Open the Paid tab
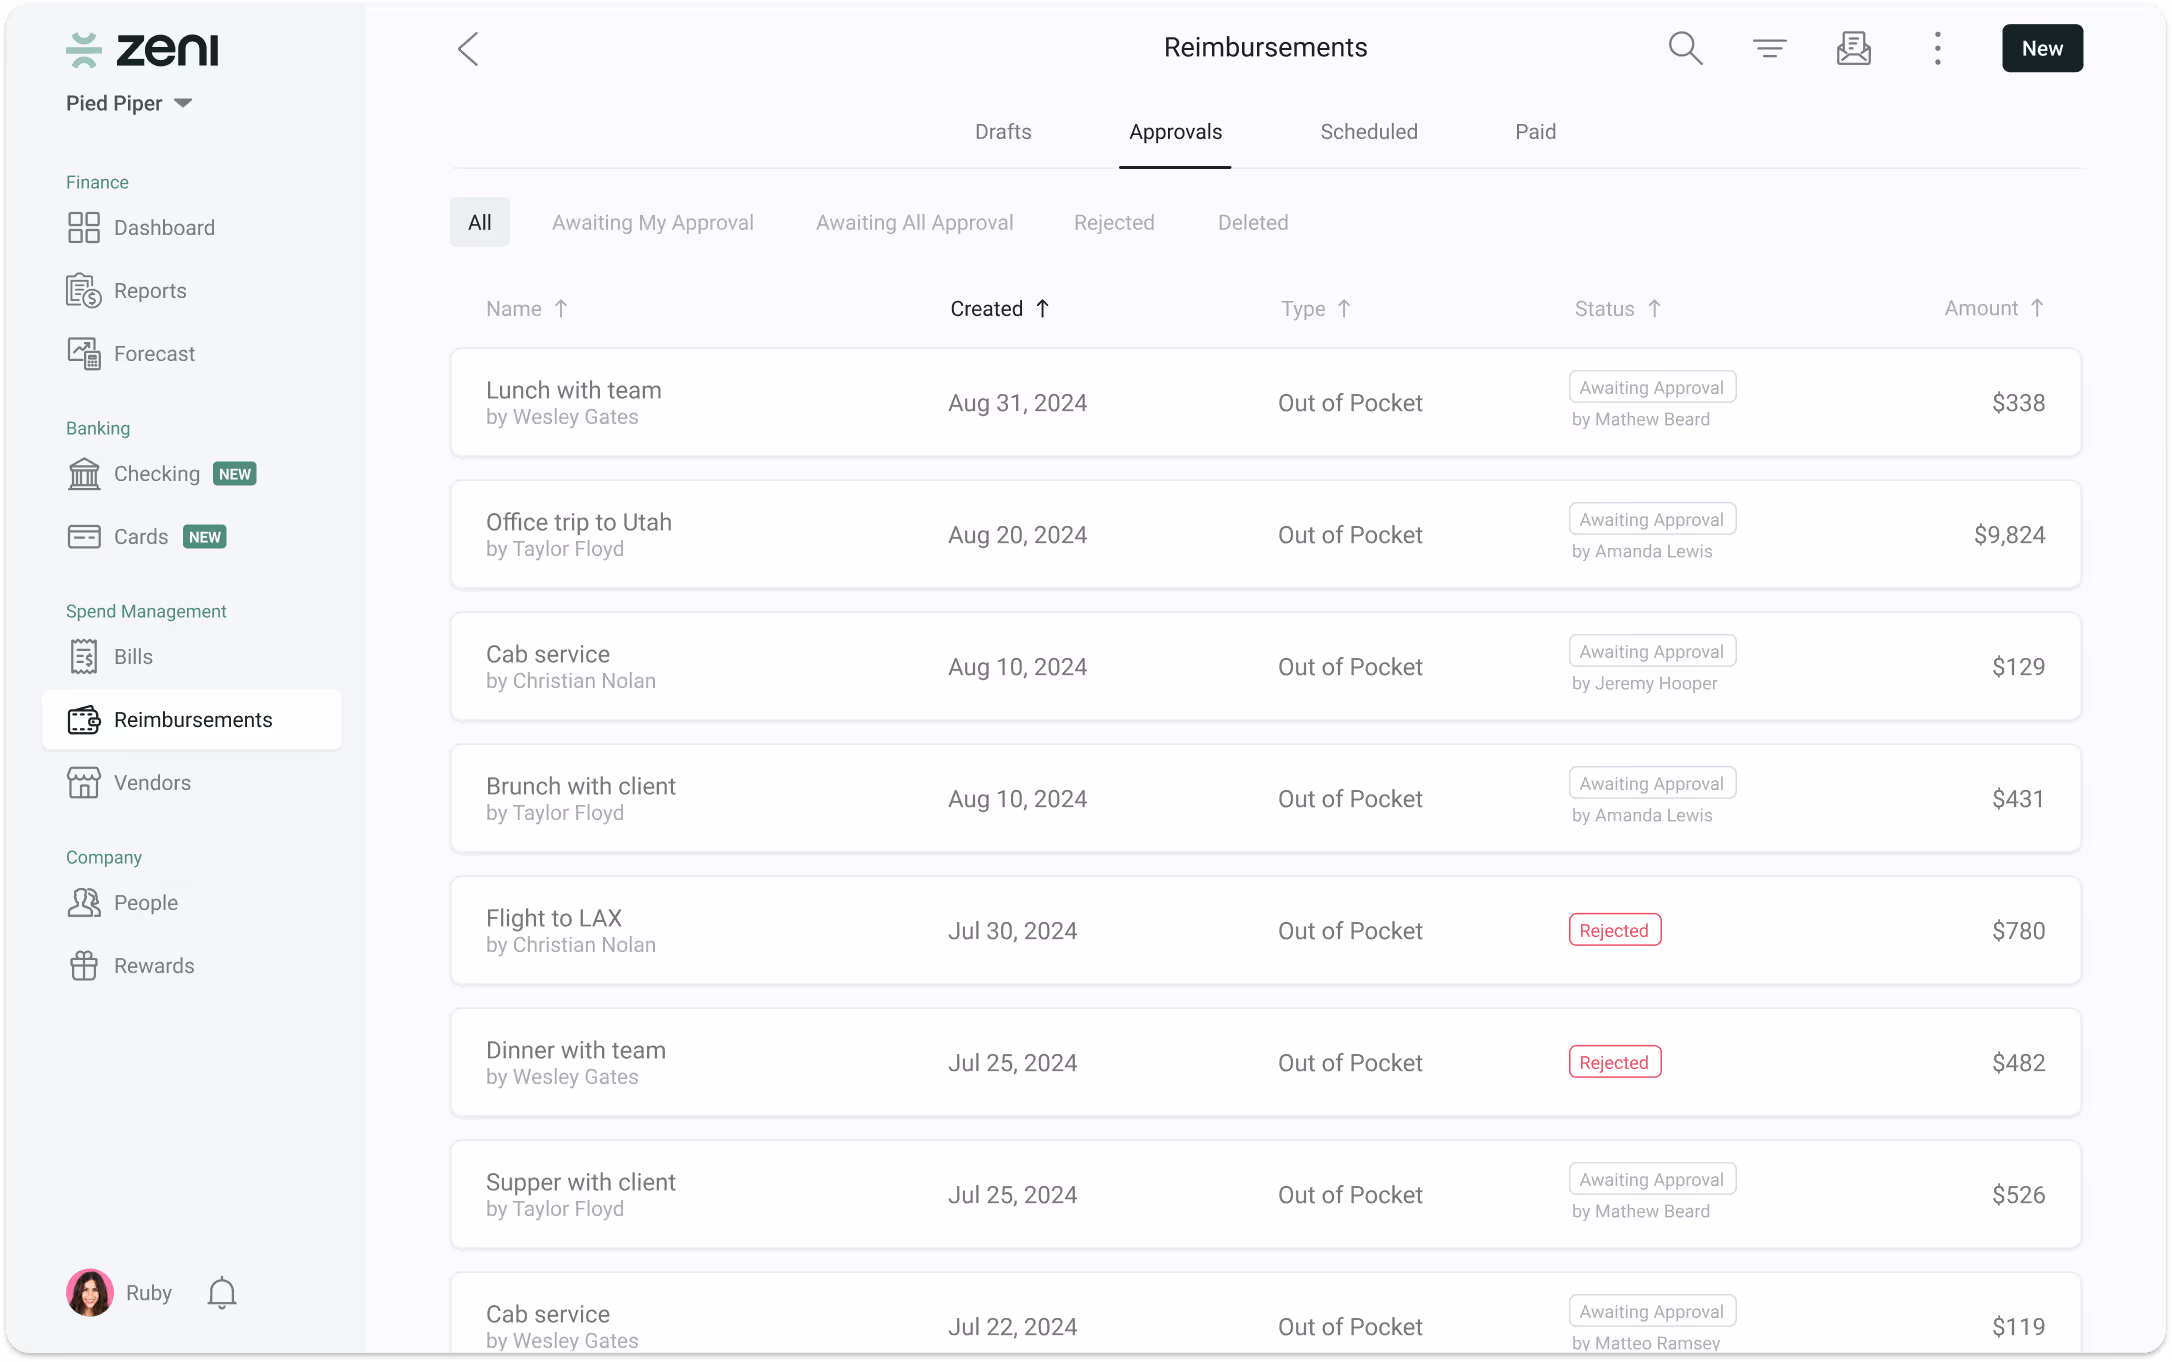The width and height of the screenshot is (2172, 1362). (x=1535, y=132)
